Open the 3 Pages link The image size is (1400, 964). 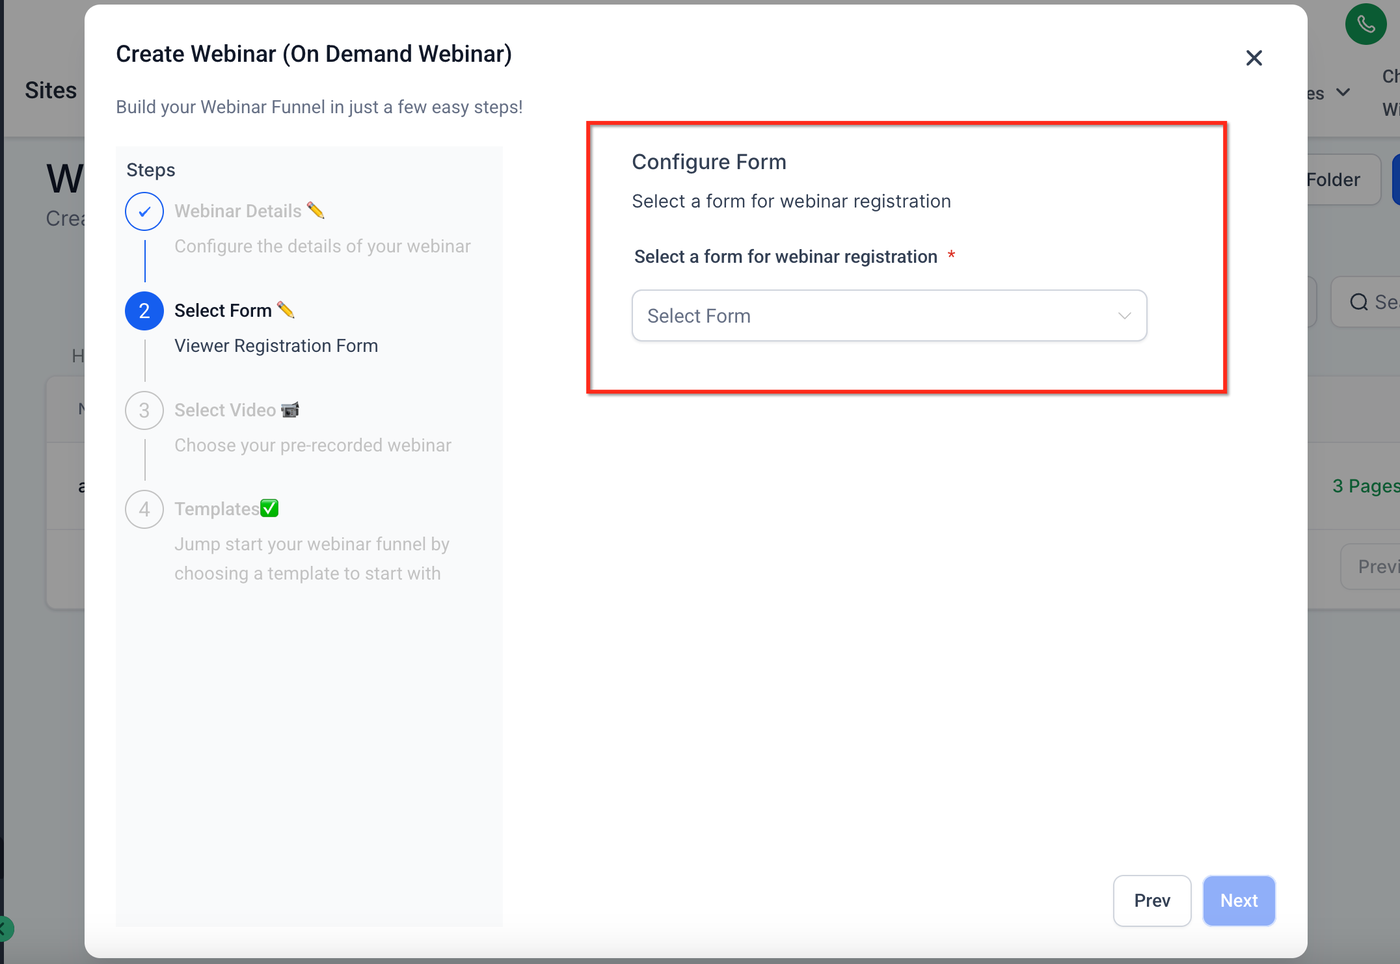(1365, 486)
